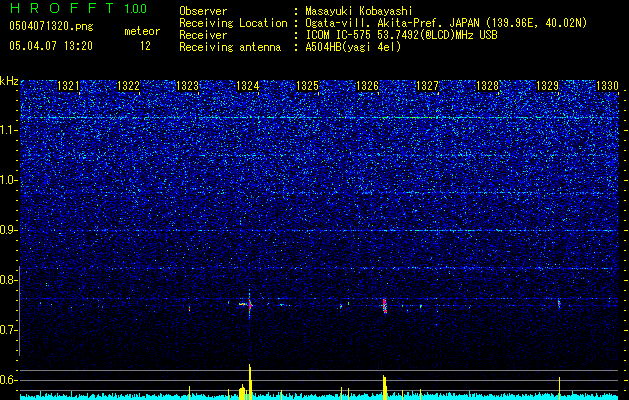Click the yellow power spike after 1326
629x400 pixels.
click(x=384, y=387)
